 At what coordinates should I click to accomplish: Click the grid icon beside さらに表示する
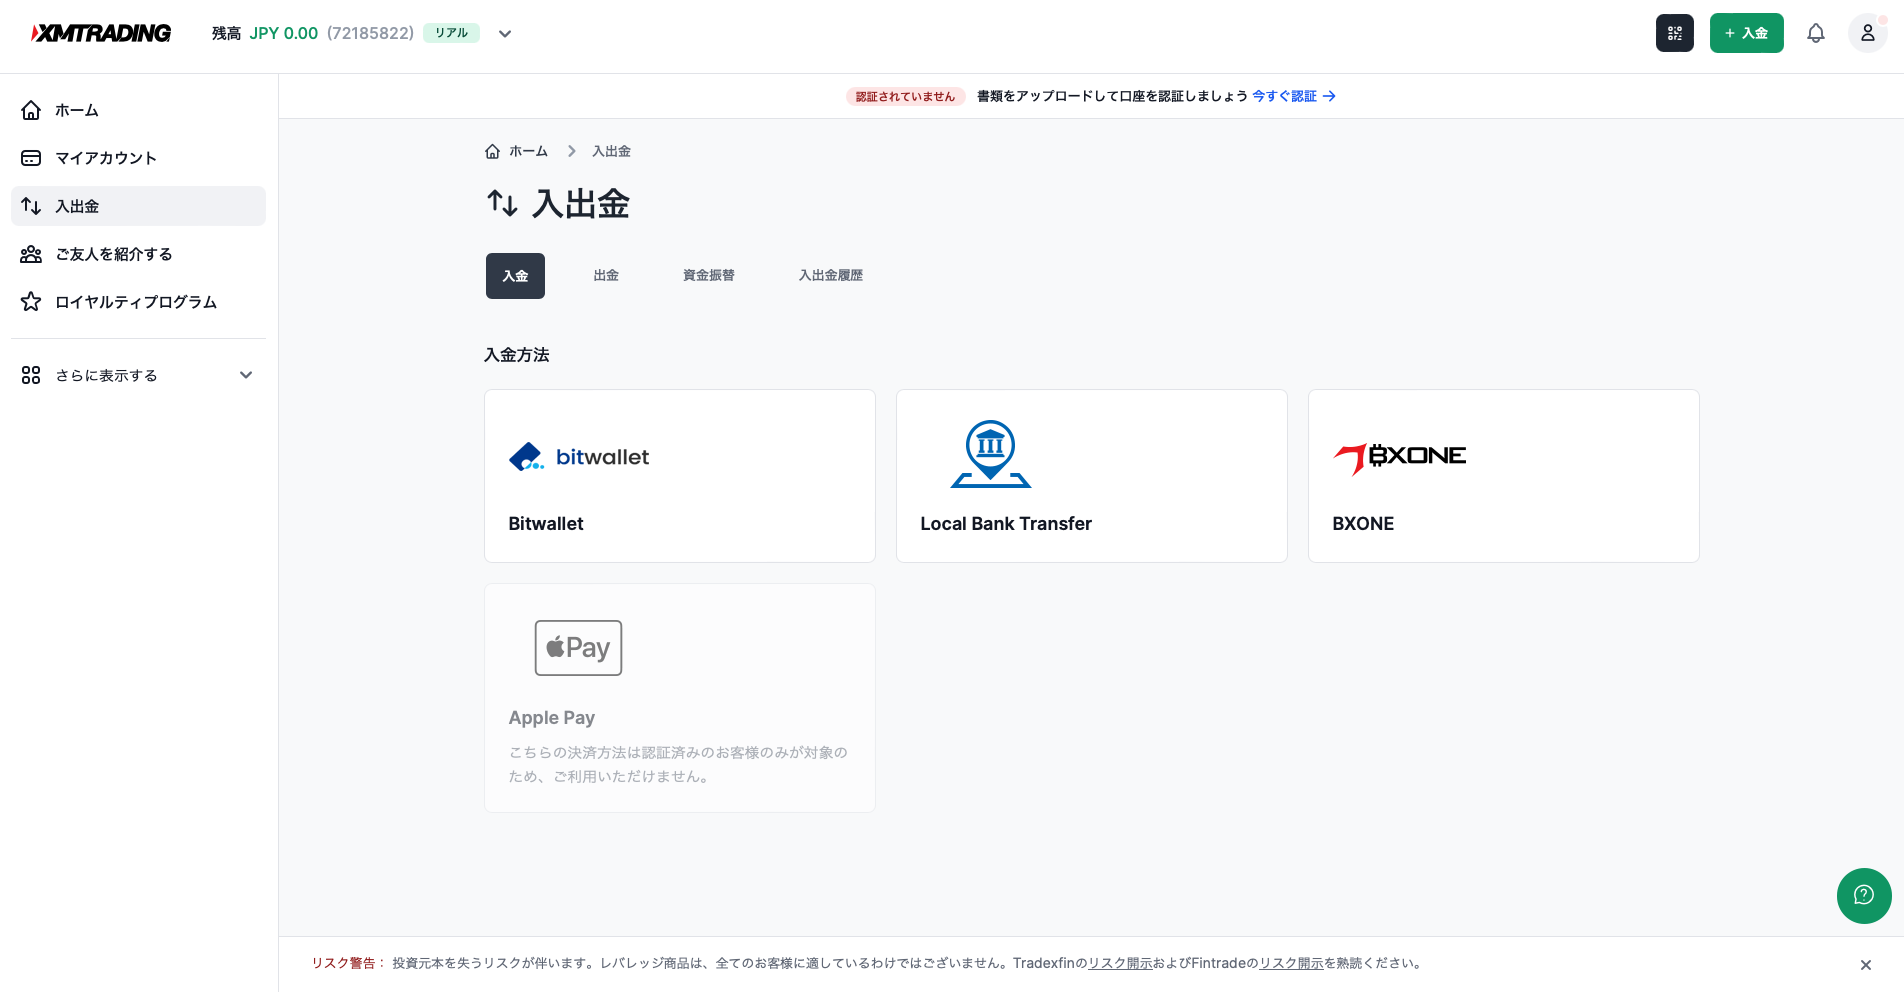point(31,375)
